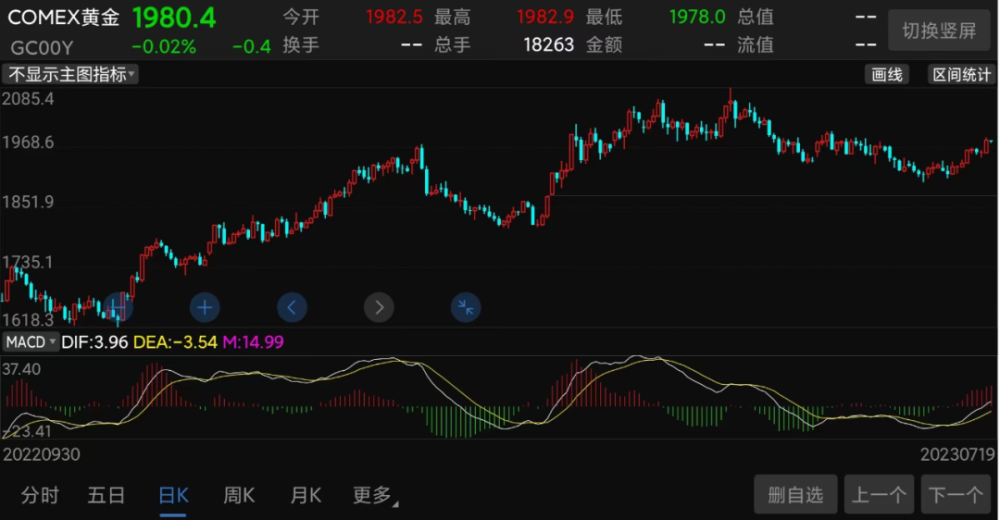Click 删自选 to remove from watchlist
This screenshot has height=520, width=1000.
(795, 494)
